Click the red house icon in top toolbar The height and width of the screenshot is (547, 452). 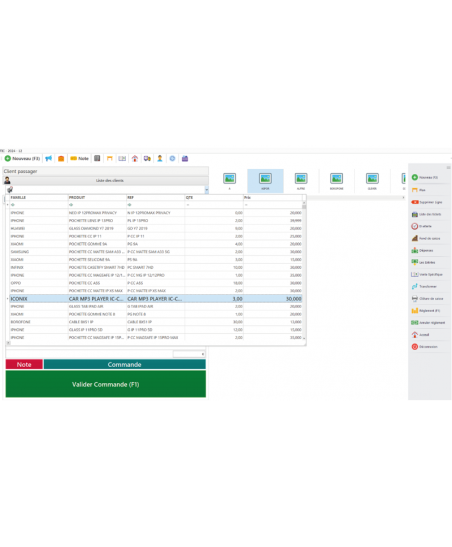(135, 159)
